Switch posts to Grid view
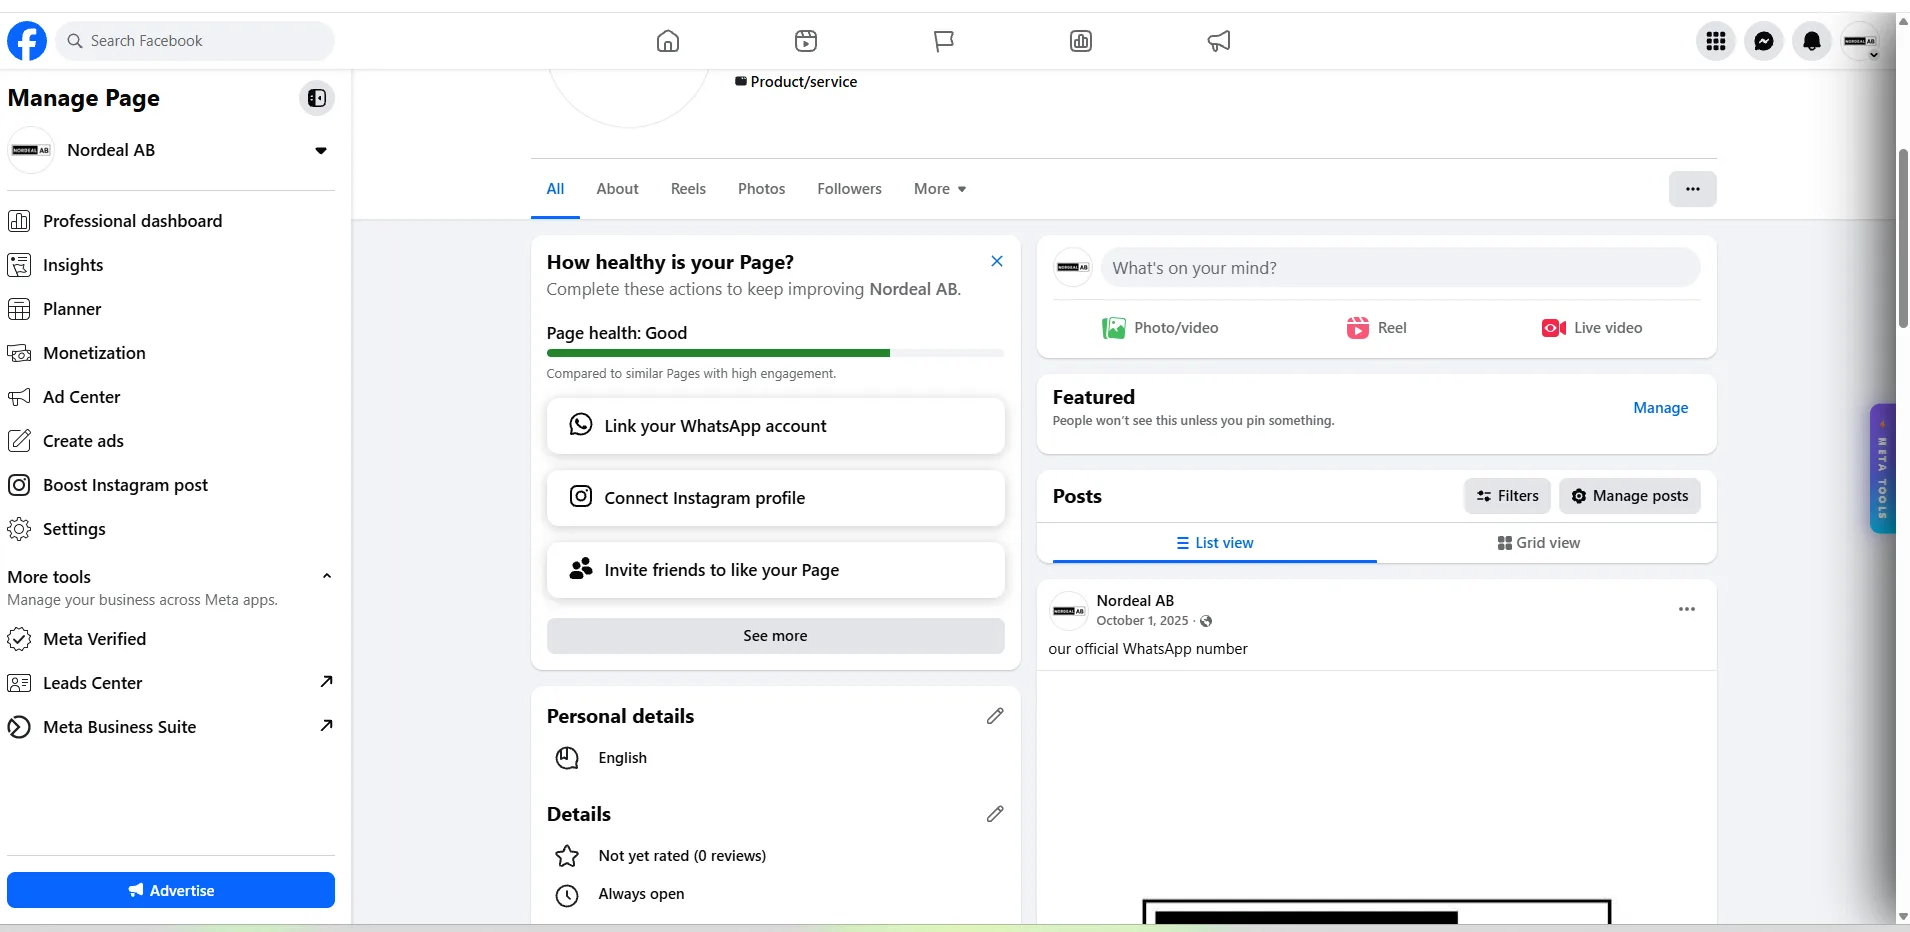The height and width of the screenshot is (932, 1910). 1539,543
